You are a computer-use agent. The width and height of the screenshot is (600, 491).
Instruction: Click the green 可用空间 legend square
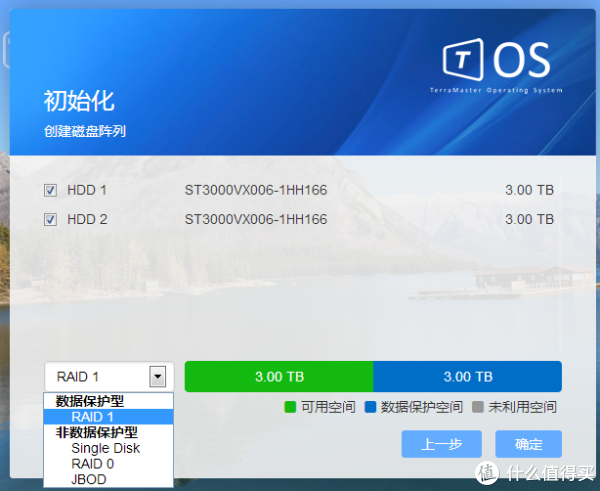pos(290,407)
